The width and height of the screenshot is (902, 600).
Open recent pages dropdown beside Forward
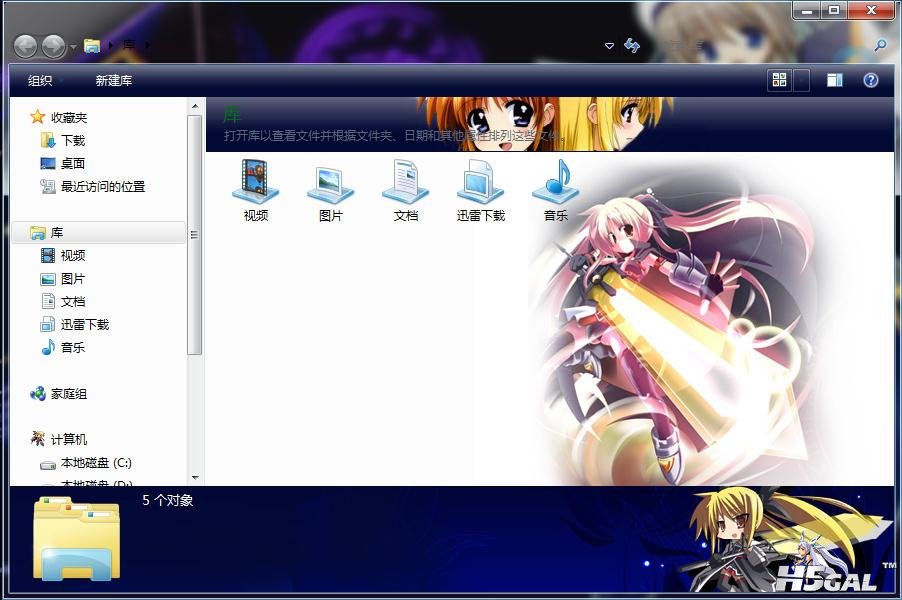73,47
